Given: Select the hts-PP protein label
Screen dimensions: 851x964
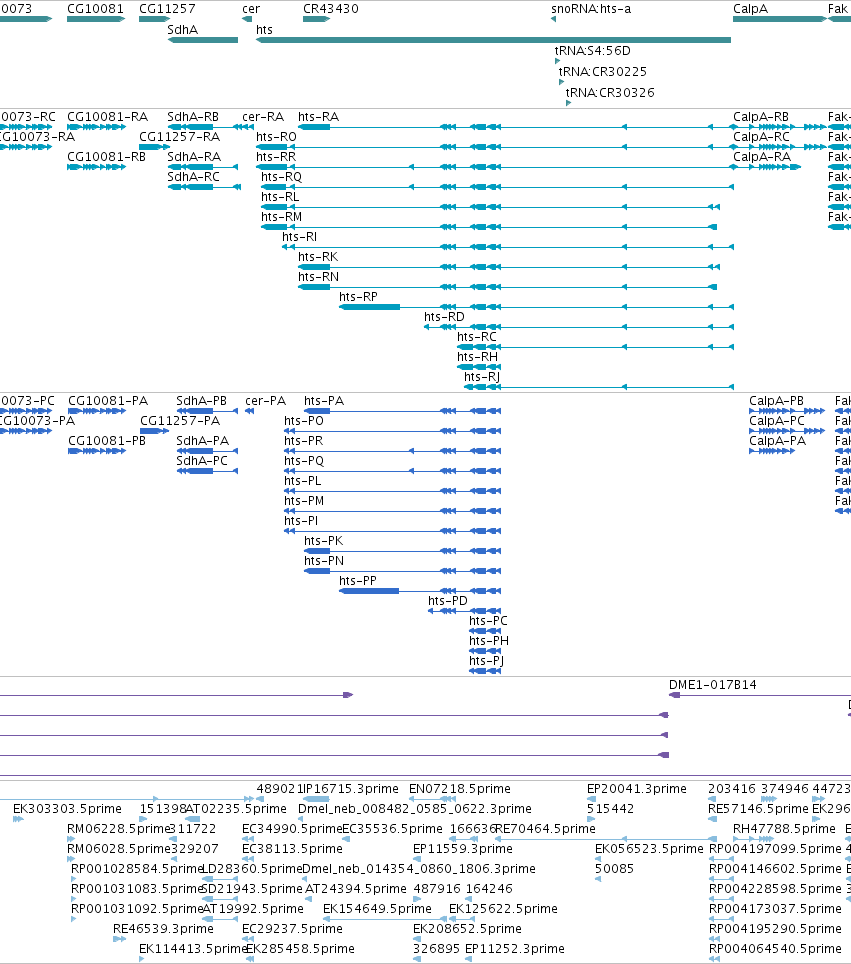Looking at the screenshot, I should tap(358, 581).
